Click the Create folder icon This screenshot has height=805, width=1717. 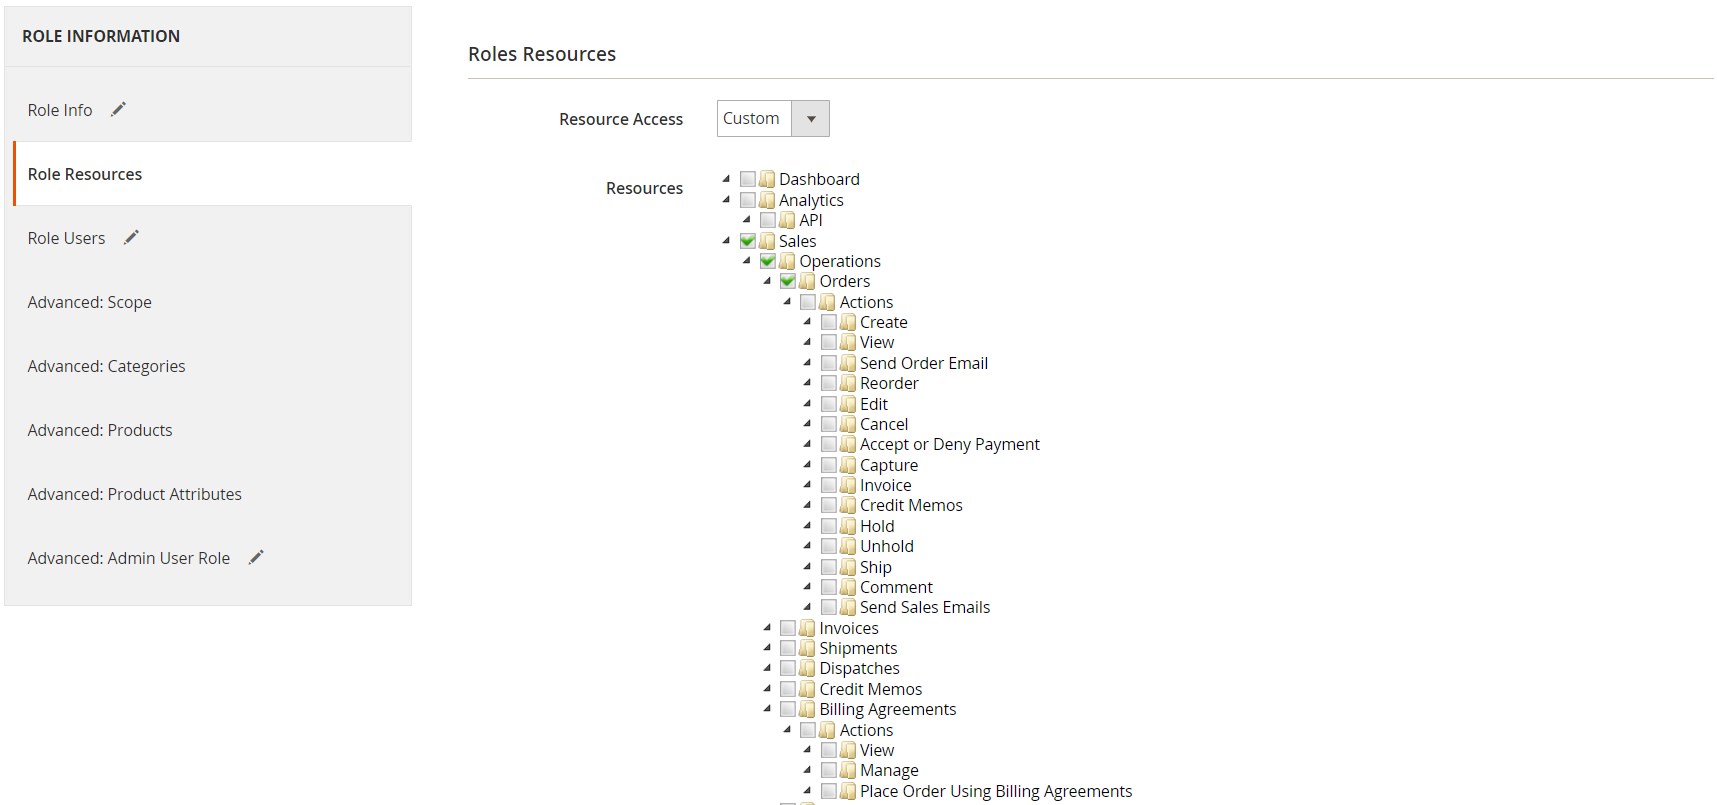[848, 322]
